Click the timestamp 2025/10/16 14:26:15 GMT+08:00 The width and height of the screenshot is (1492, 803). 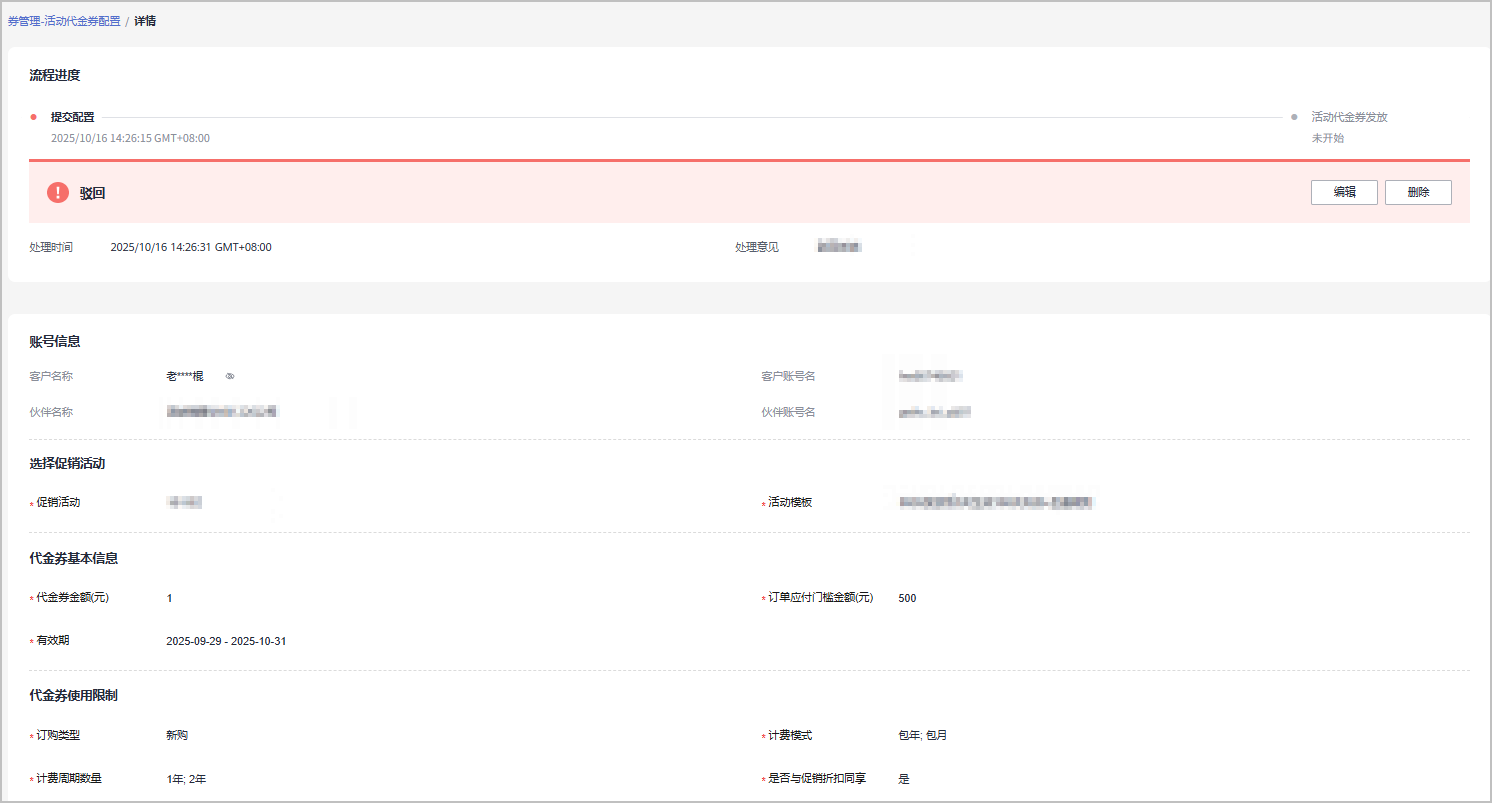(130, 138)
